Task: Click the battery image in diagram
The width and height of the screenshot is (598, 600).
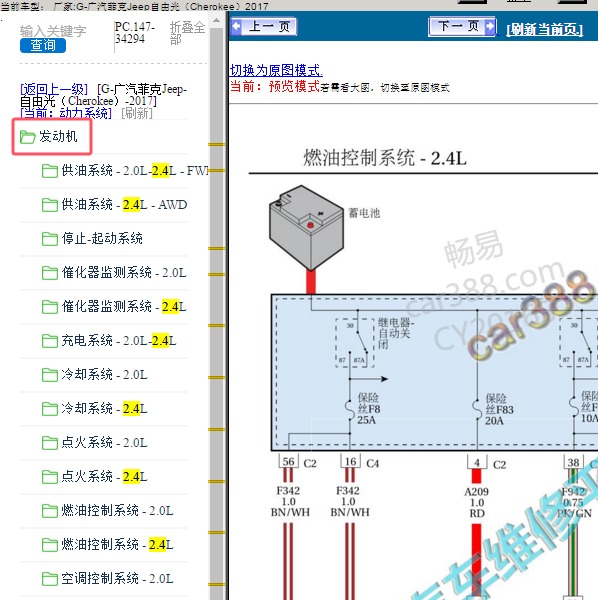Action: 307,228
